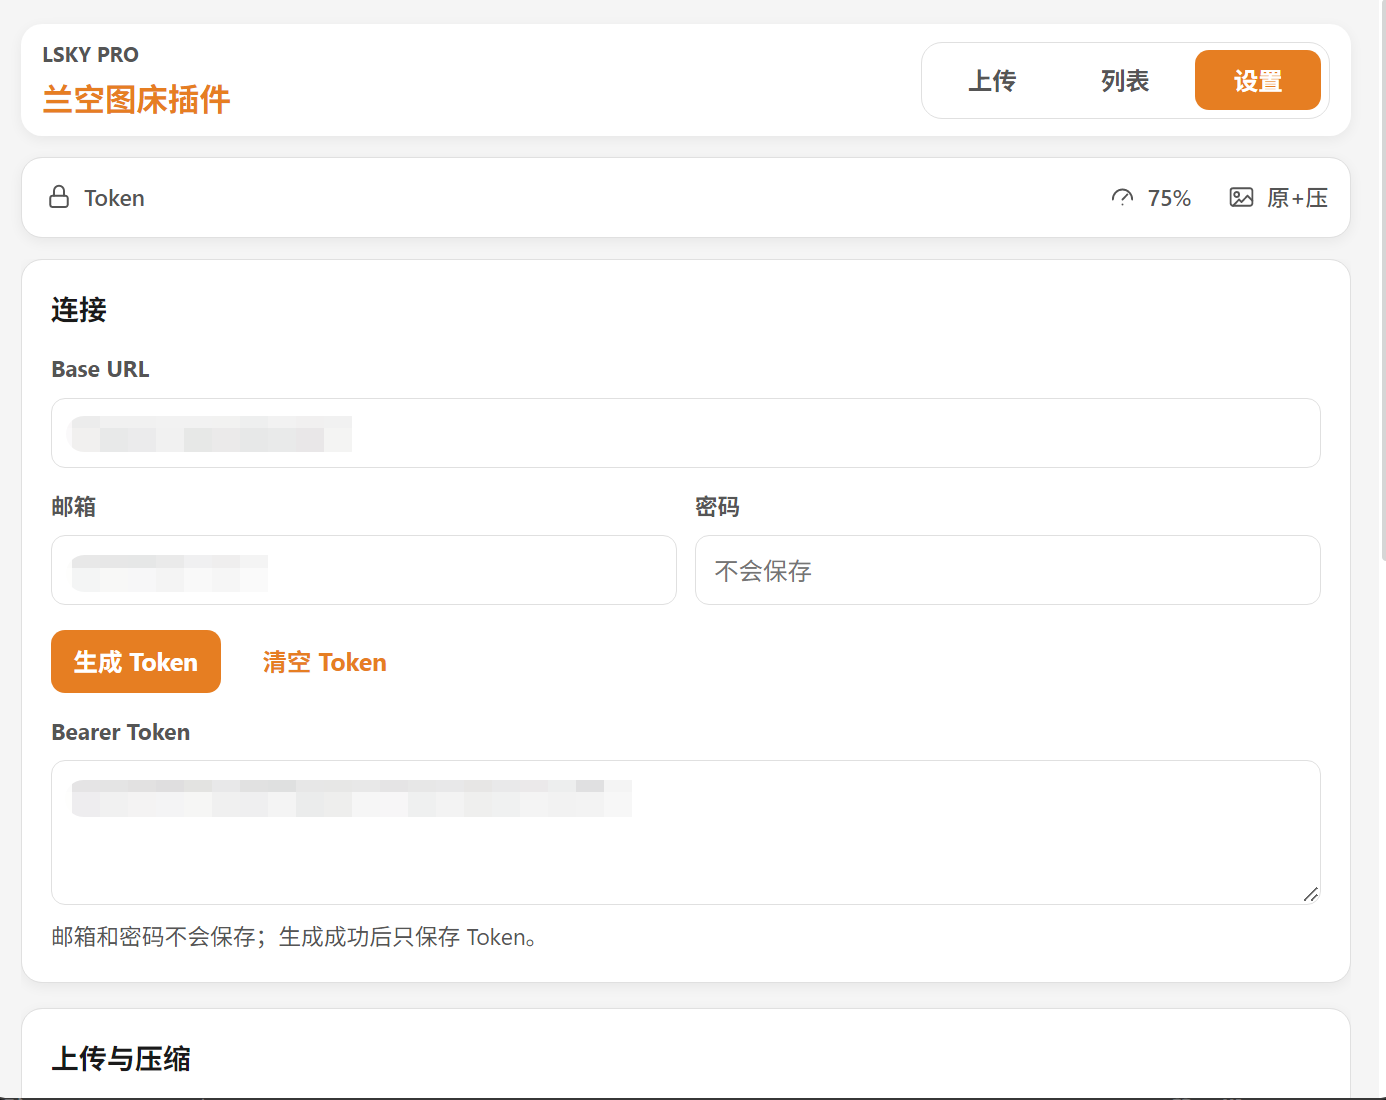Click the speedometer icon next to 75%
Viewport: 1386px width, 1100px height.
click(x=1122, y=197)
